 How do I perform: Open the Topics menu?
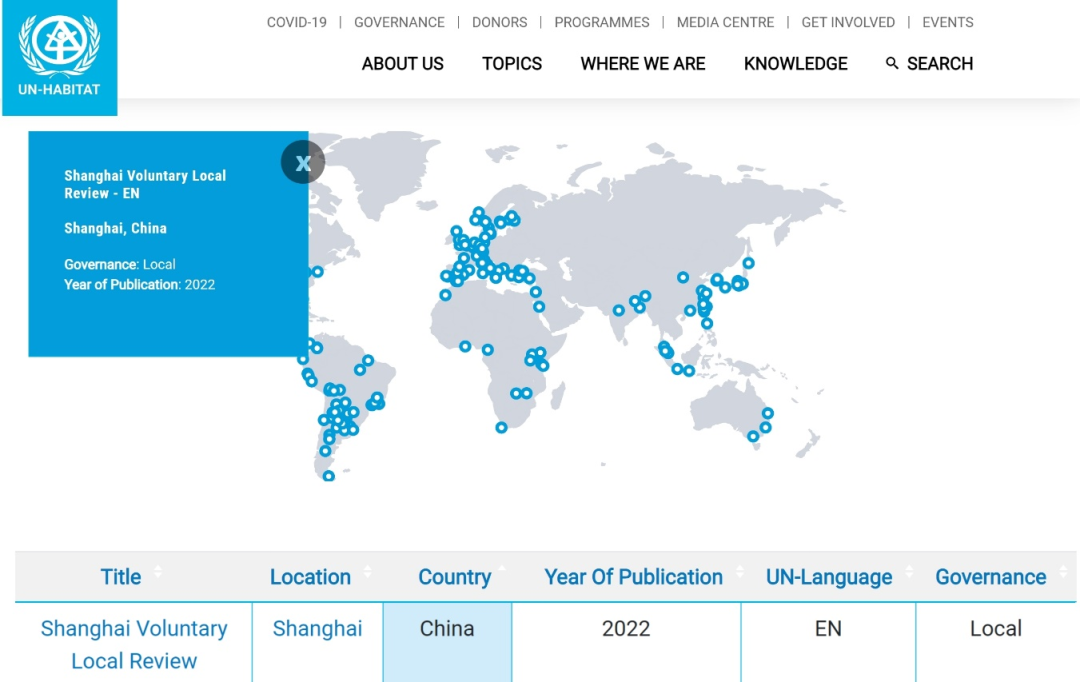(x=512, y=64)
